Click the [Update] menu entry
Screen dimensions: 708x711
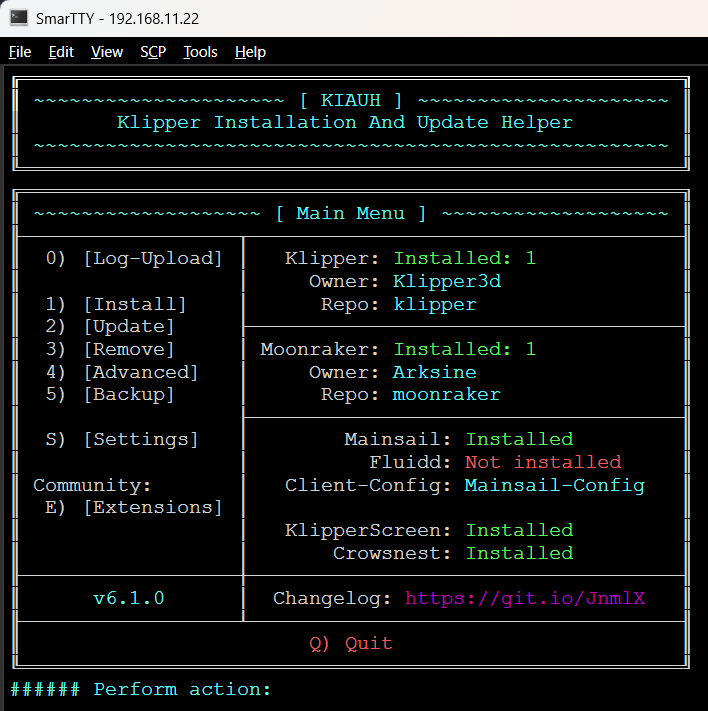[128, 327]
